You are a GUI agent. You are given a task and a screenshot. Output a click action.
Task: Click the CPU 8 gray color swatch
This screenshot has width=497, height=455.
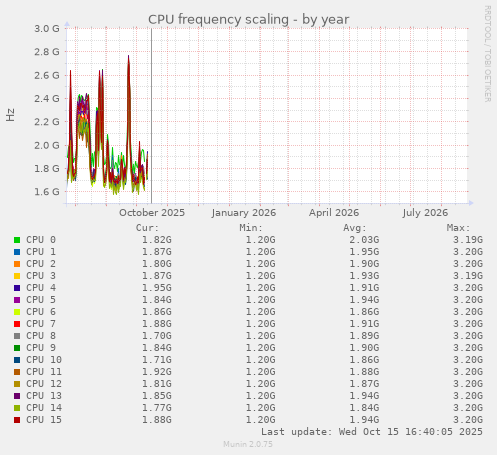tap(17, 336)
